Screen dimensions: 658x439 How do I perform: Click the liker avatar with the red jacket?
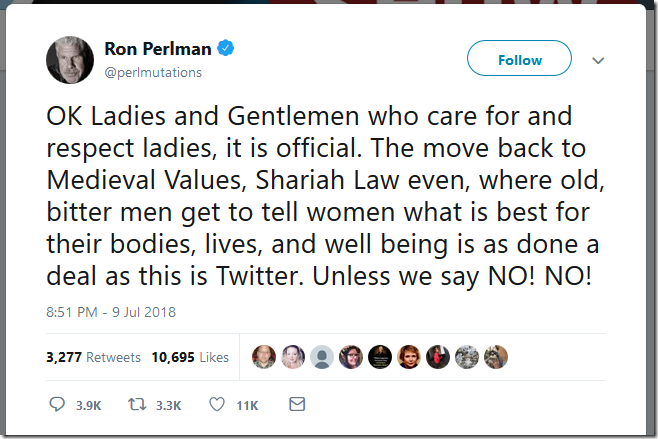438,357
